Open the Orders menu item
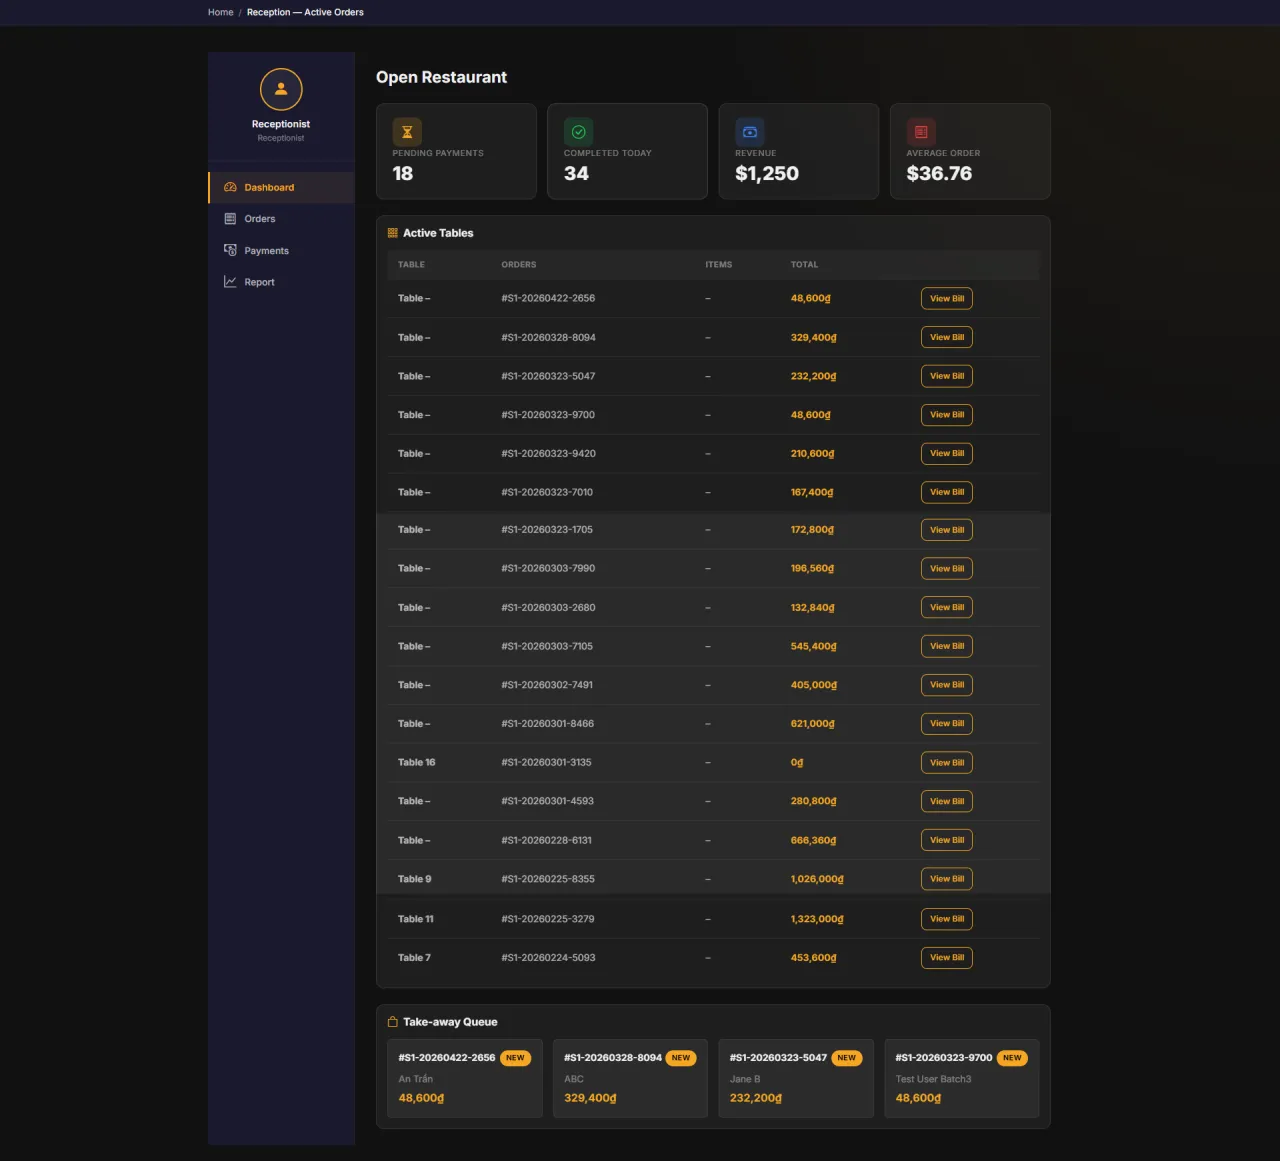 pyautogui.click(x=282, y=219)
